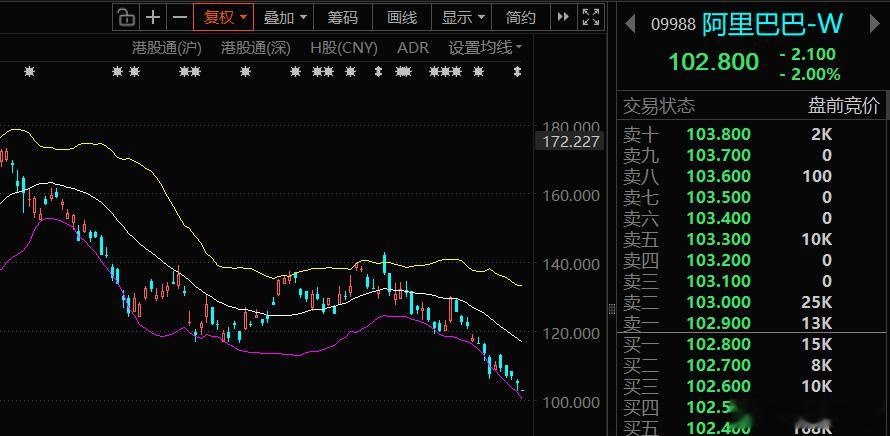Select 卖三 price 103.100
Image resolution: width=890 pixels, height=436 pixels.
pos(719,282)
